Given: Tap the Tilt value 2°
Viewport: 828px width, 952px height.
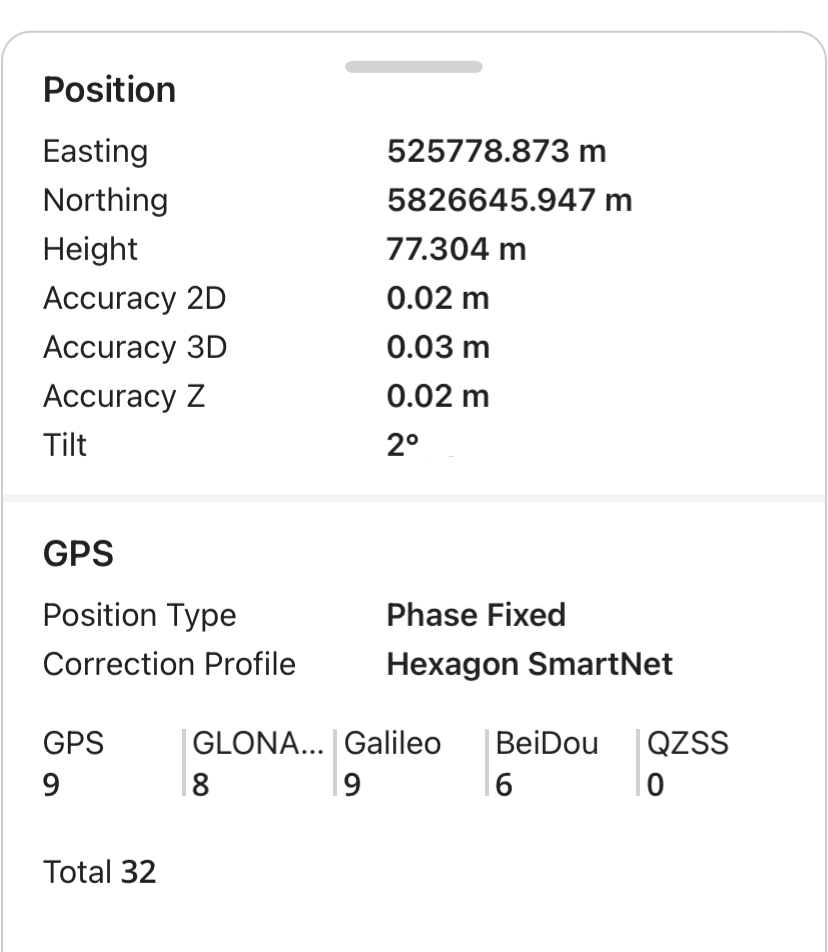Looking at the screenshot, I should click(402, 445).
